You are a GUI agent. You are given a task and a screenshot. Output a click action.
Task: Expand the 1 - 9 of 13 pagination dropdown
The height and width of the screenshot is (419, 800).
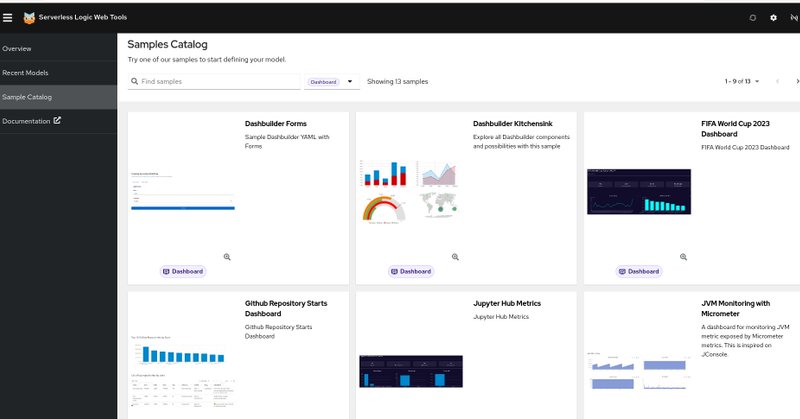tap(742, 81)
